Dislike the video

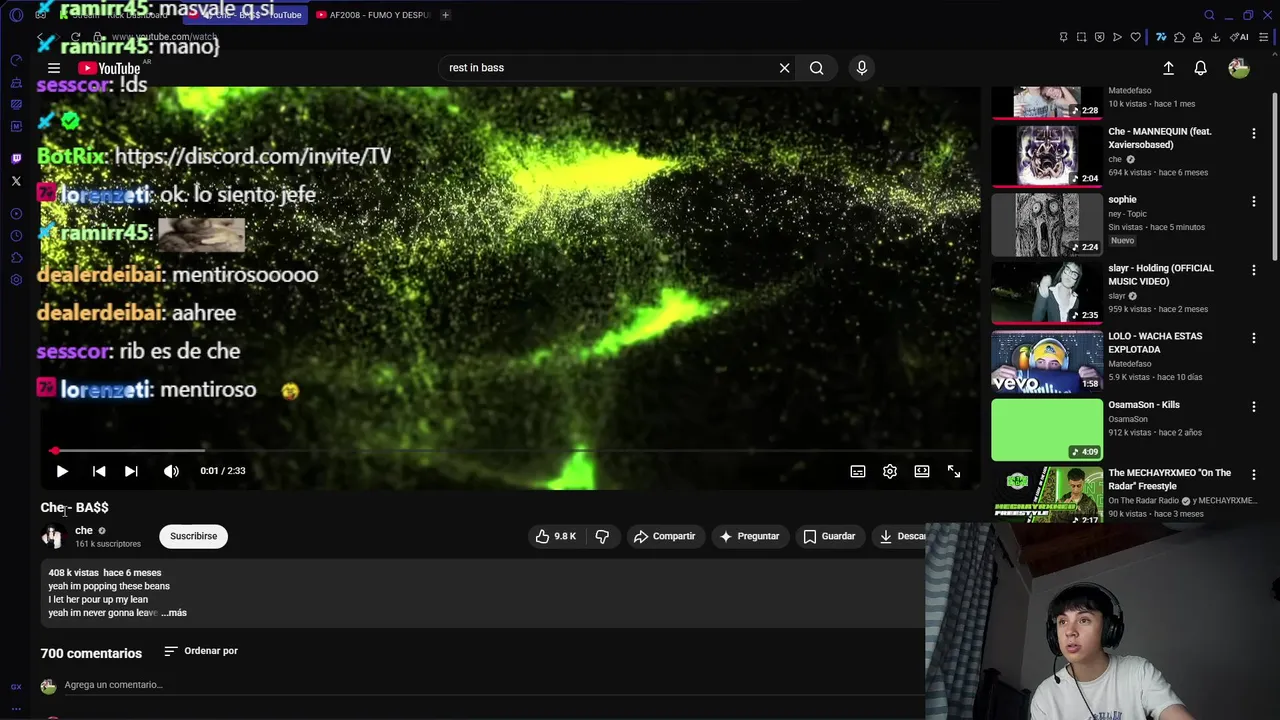pyautogui.click(x=602, y=537)
